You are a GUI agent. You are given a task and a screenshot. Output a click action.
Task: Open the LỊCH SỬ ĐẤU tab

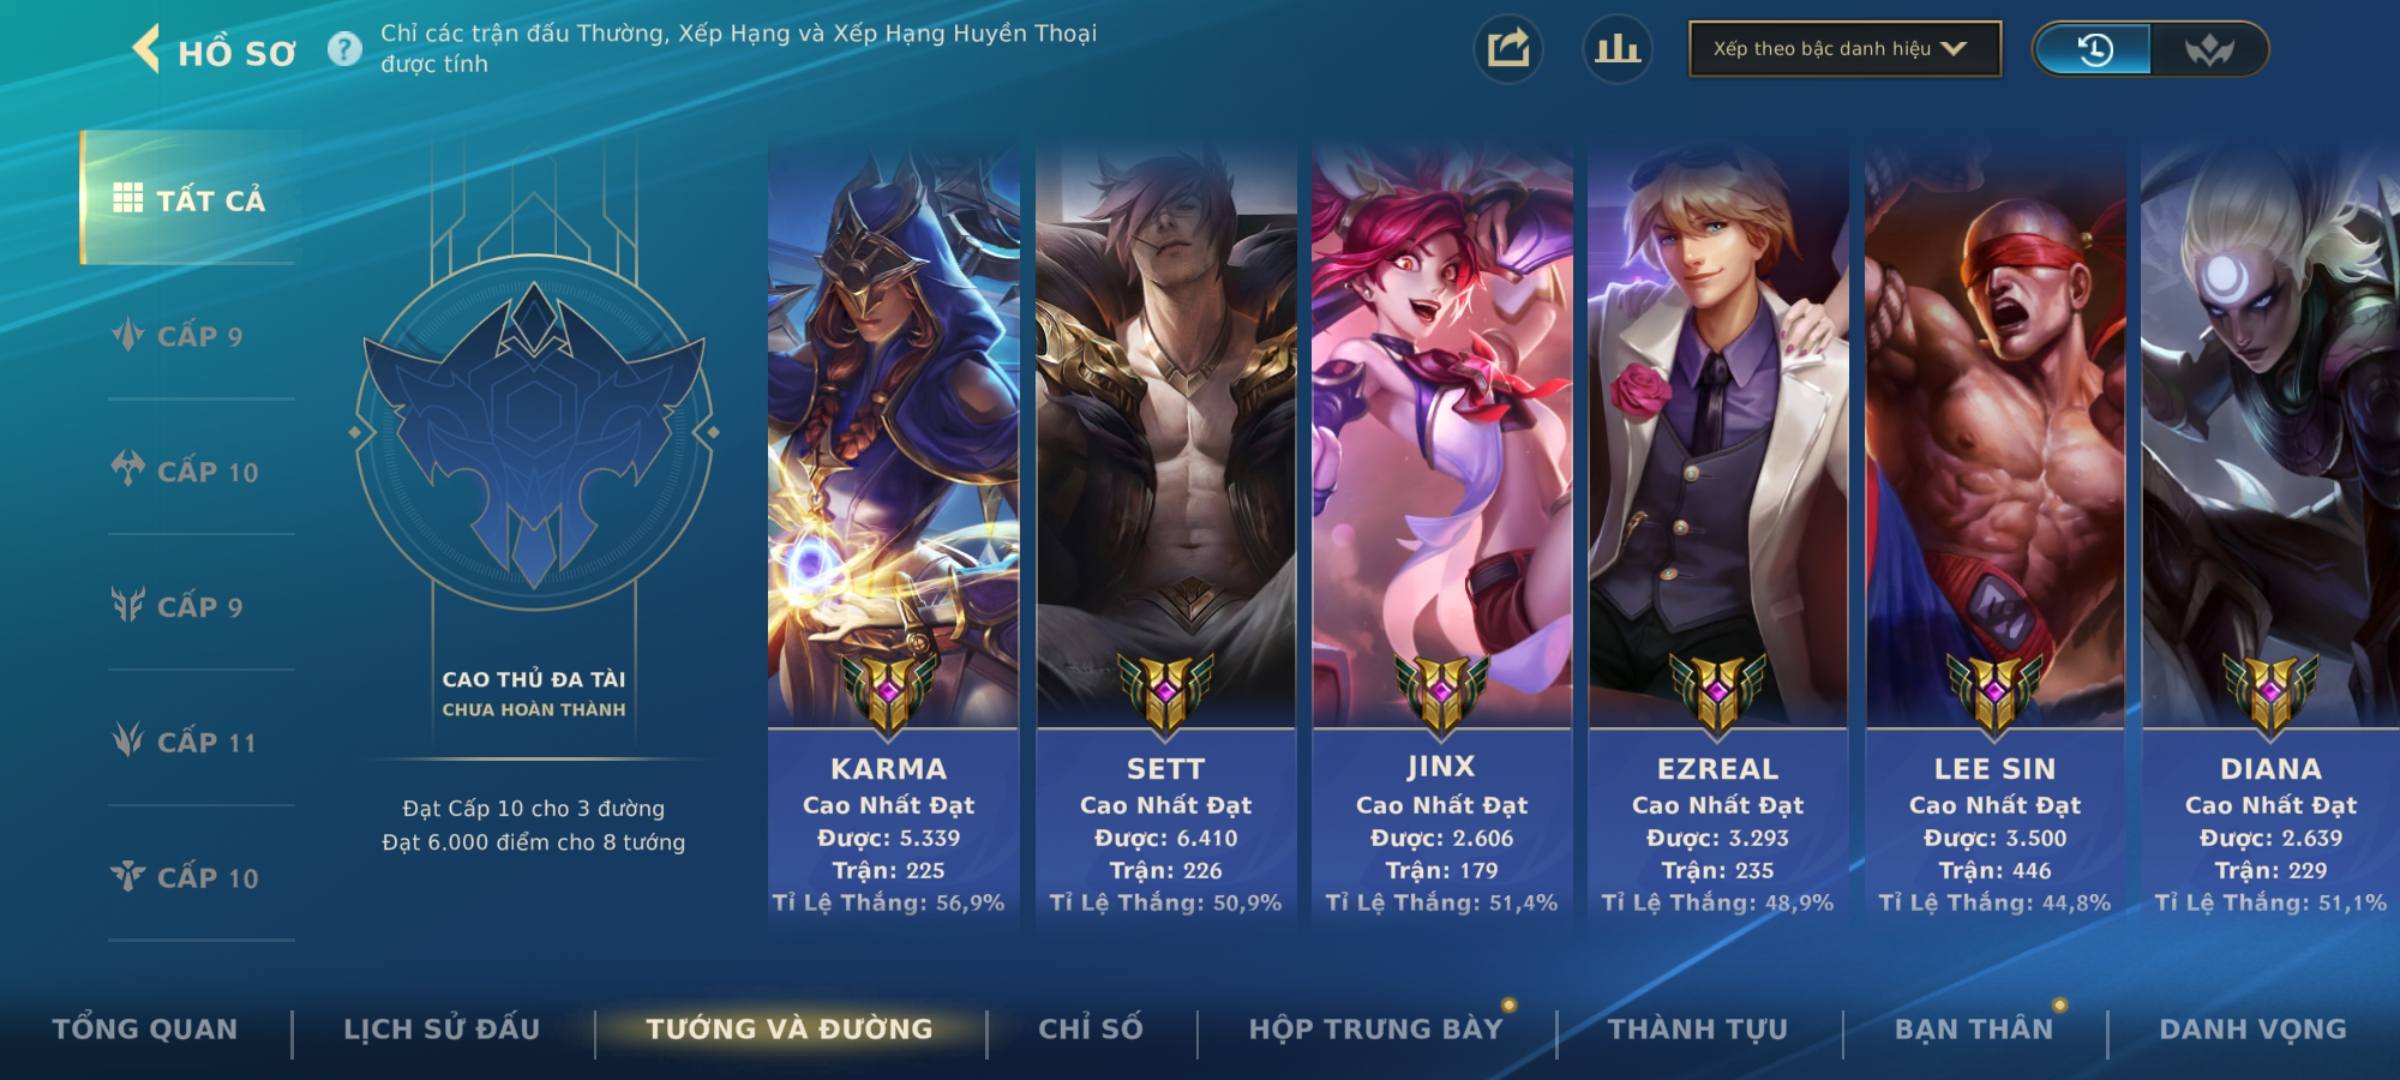point(442,1029)
